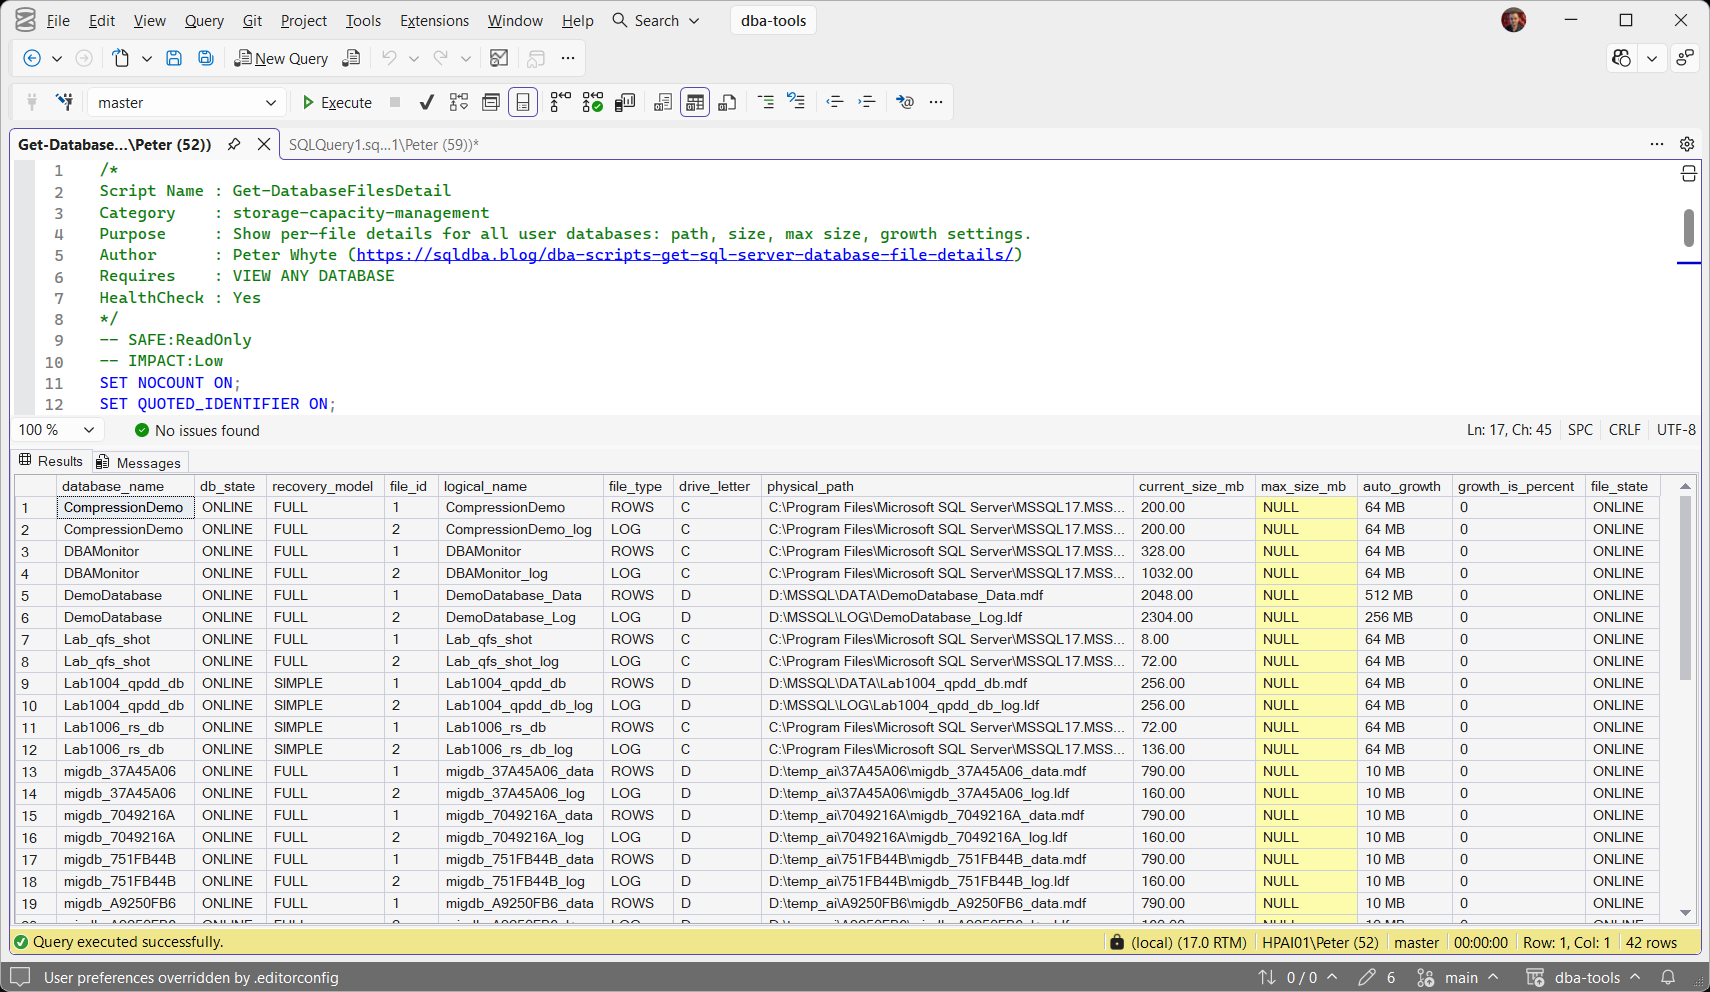The width and height of the screenshot is (1710, 992).
Task: Toggle Include Live Query Statistics
Action: [593, 102]
